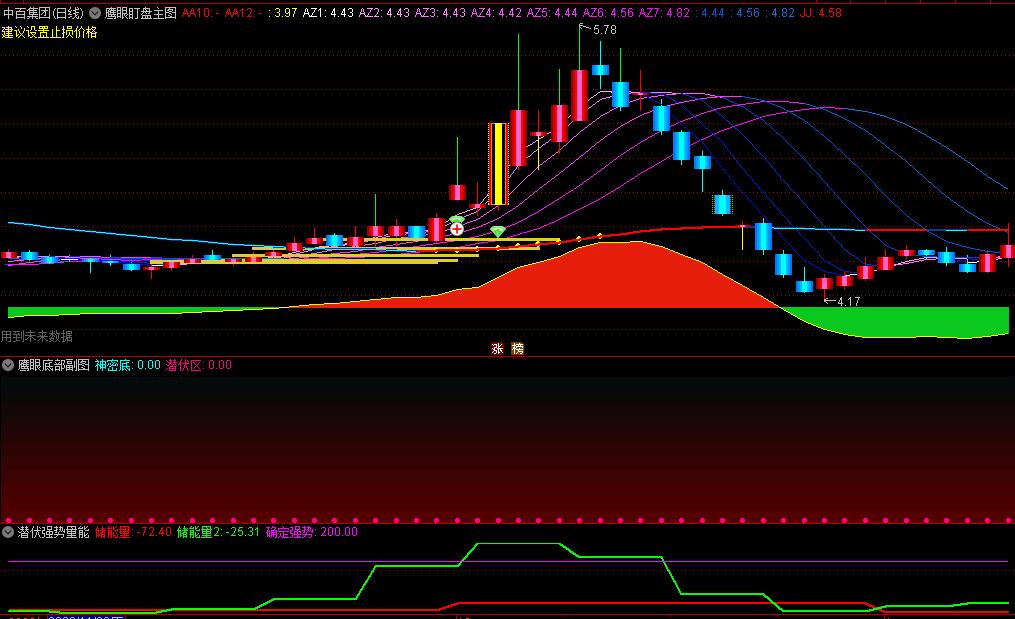This screenshot has width=1015, height=619.
Task: Click the 中百集团(日线) stock title
Action: [x=43, y=13]
